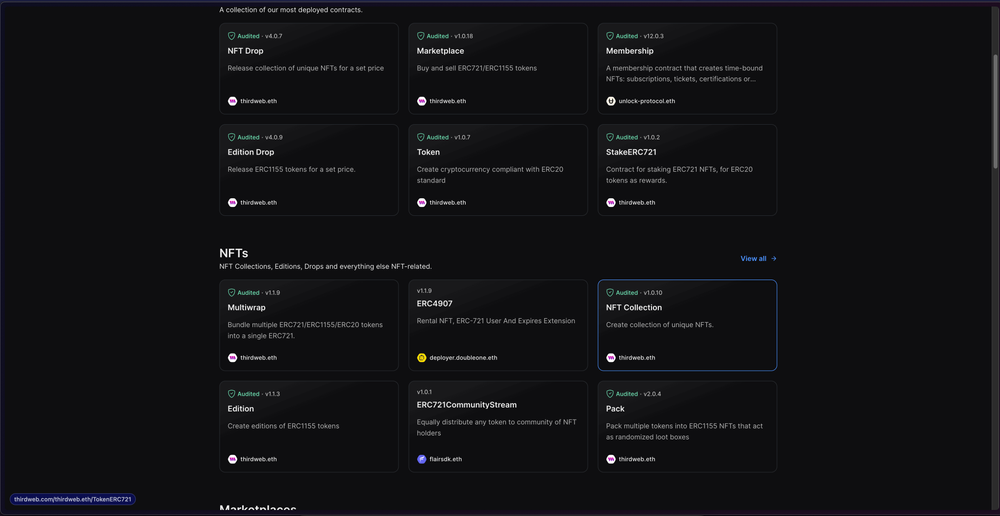Click the thirdweb.eth avatar on NFT Drop card
1000x516 pixels.
pos(233,101)
